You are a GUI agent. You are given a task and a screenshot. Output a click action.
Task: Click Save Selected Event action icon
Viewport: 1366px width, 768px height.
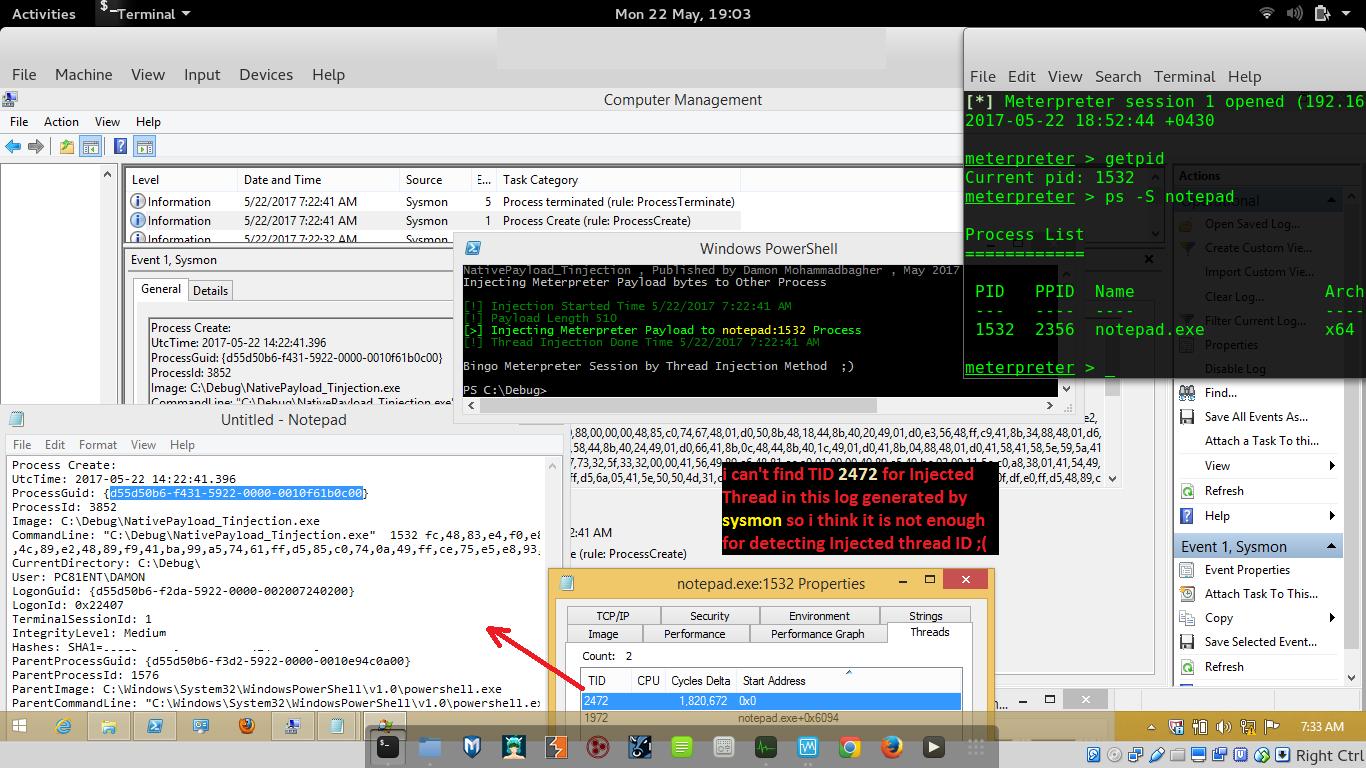[1188, 642]
